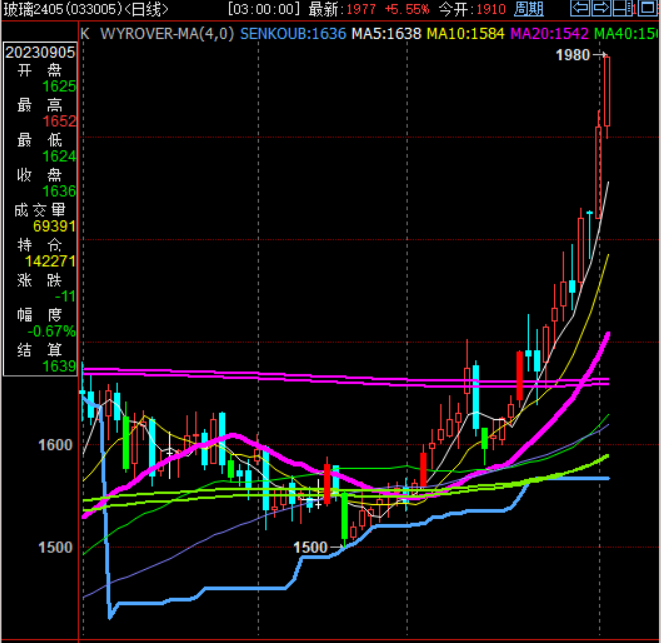661x643 pixels.
Task: Click the split-pane layout icon
Action: coord(624,9)
